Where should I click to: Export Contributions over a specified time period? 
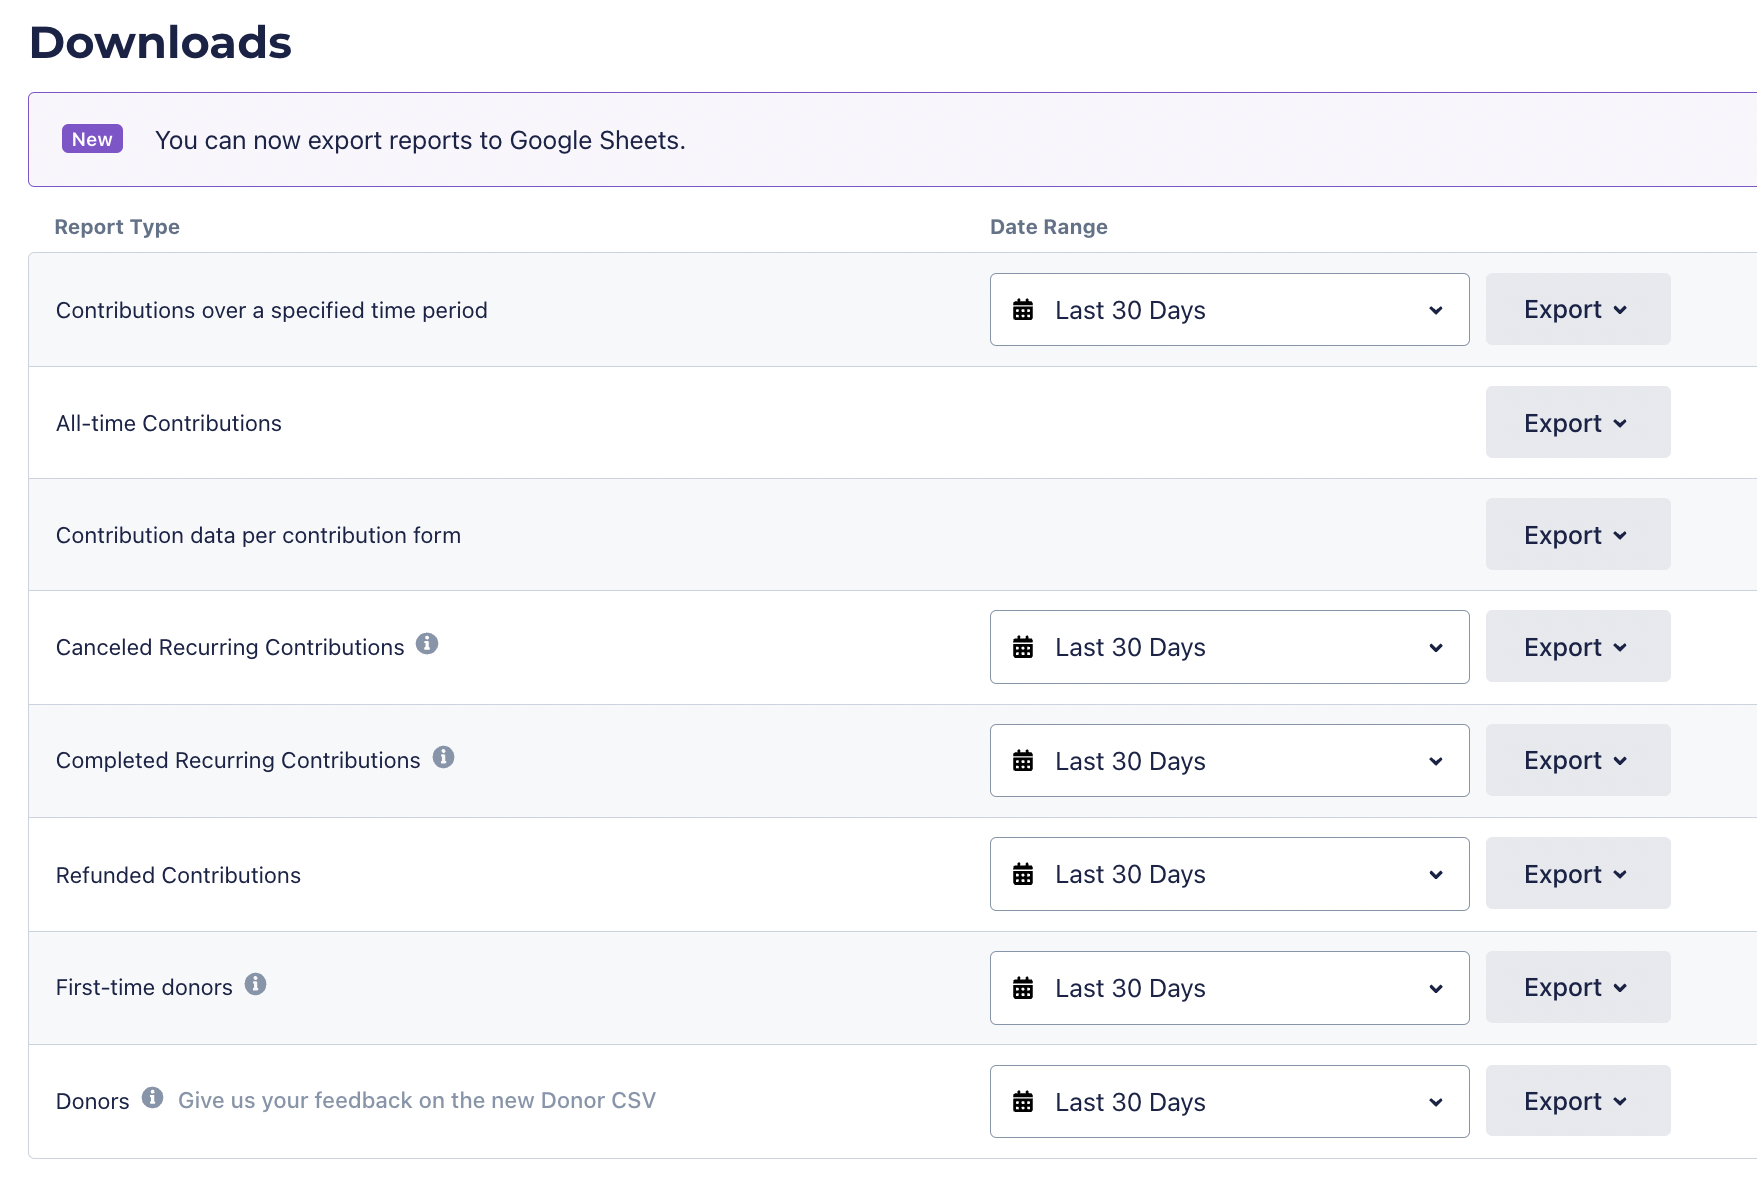(x=1577, y=310)
